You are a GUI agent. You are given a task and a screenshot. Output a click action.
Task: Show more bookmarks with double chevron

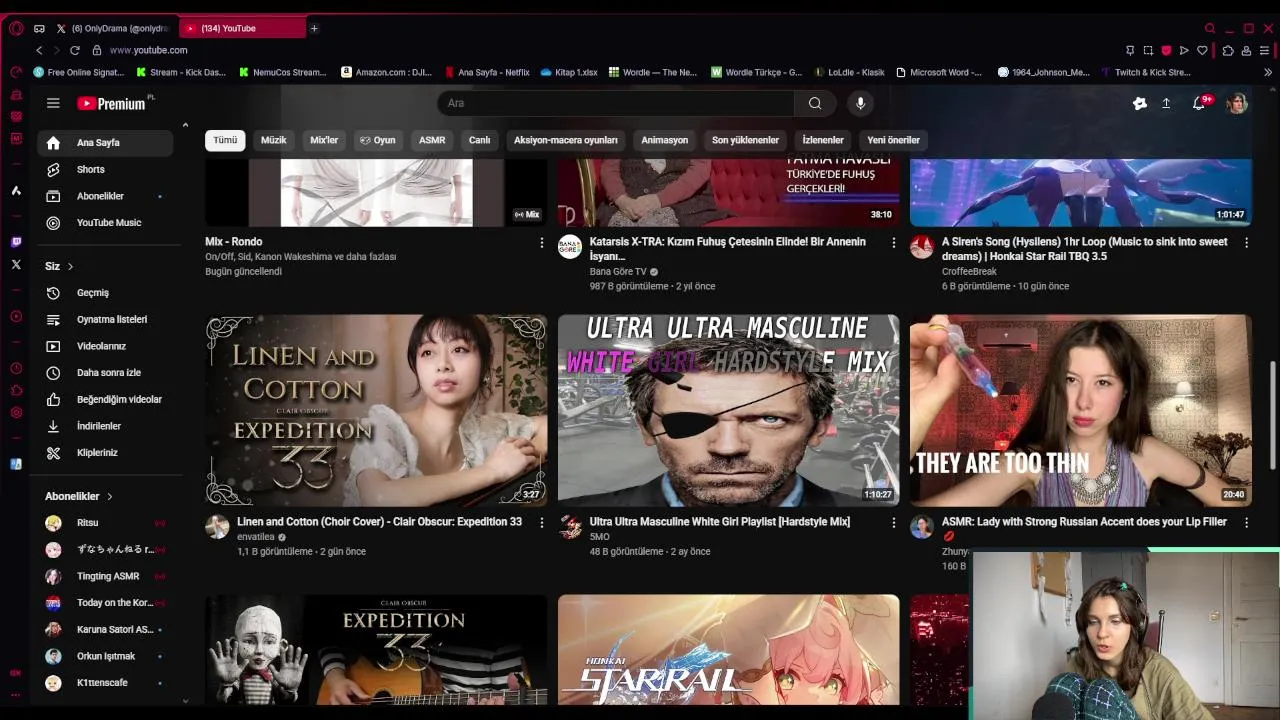[x=1268, y=72]
